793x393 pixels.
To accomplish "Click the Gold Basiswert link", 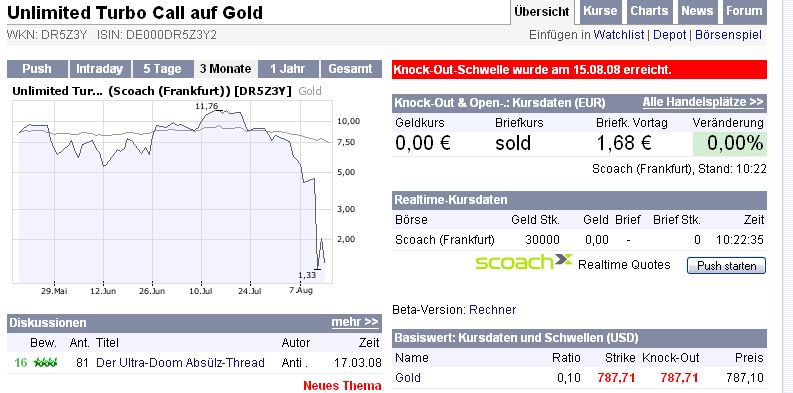I will tap(408, 378).
